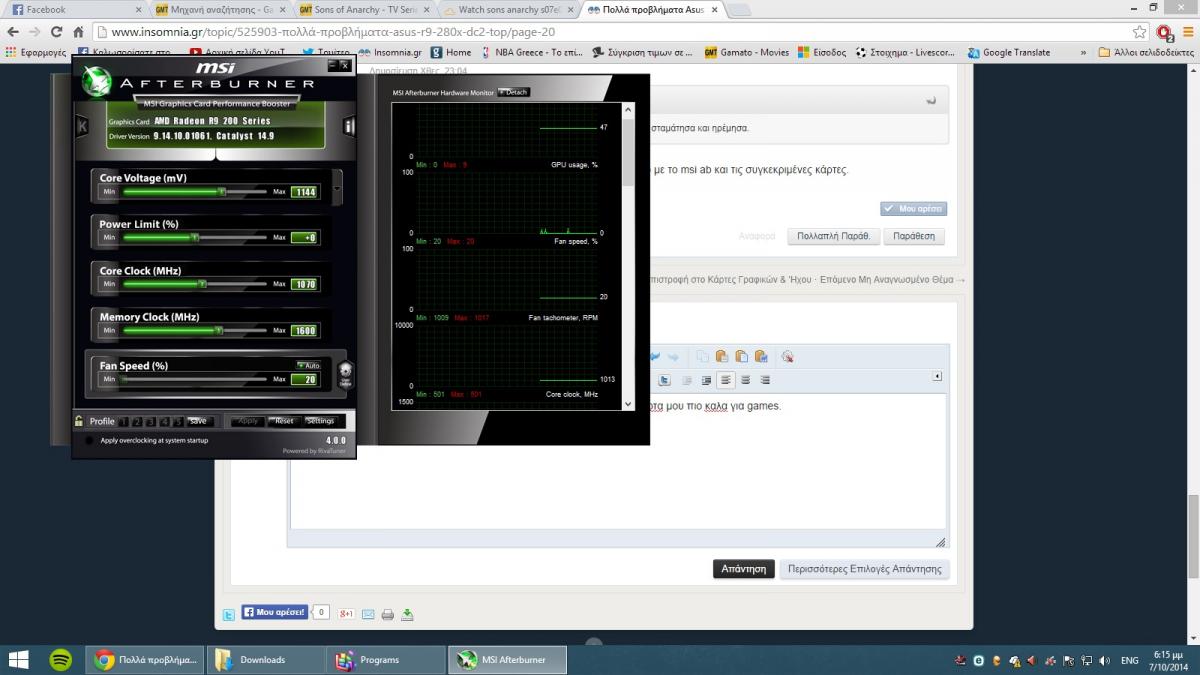Collapse the editor toolbar with the small arrow
Screen dimensions: 1200x675
(937, 377)
